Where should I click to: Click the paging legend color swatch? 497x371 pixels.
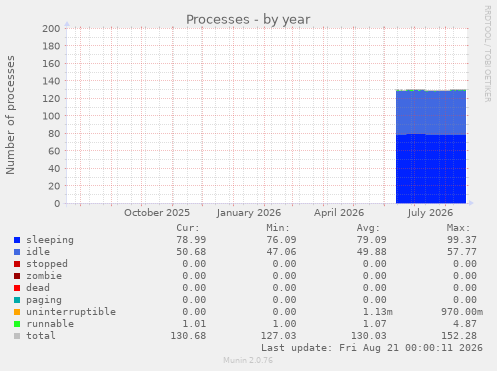[17, 300]
